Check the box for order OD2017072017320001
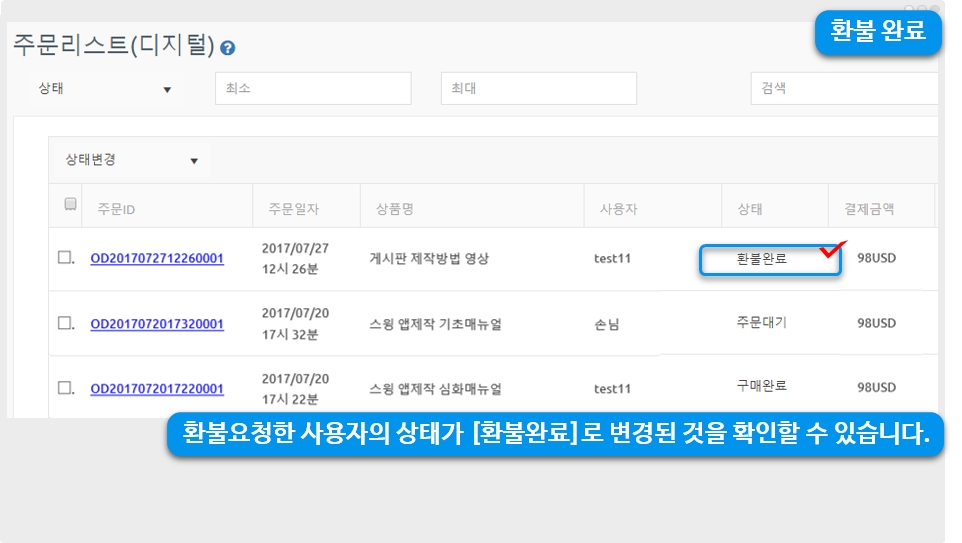 click(x=65, y=323)
